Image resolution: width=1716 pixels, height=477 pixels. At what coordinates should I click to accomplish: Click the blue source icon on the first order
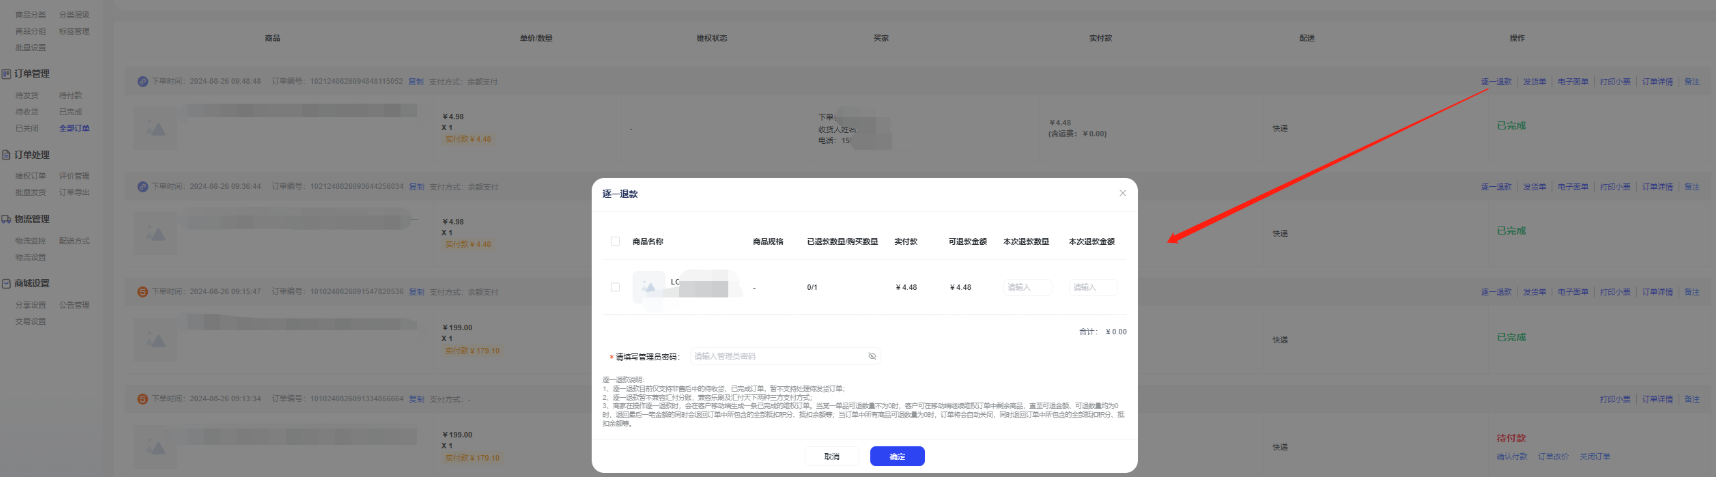(x=143, y=82)
